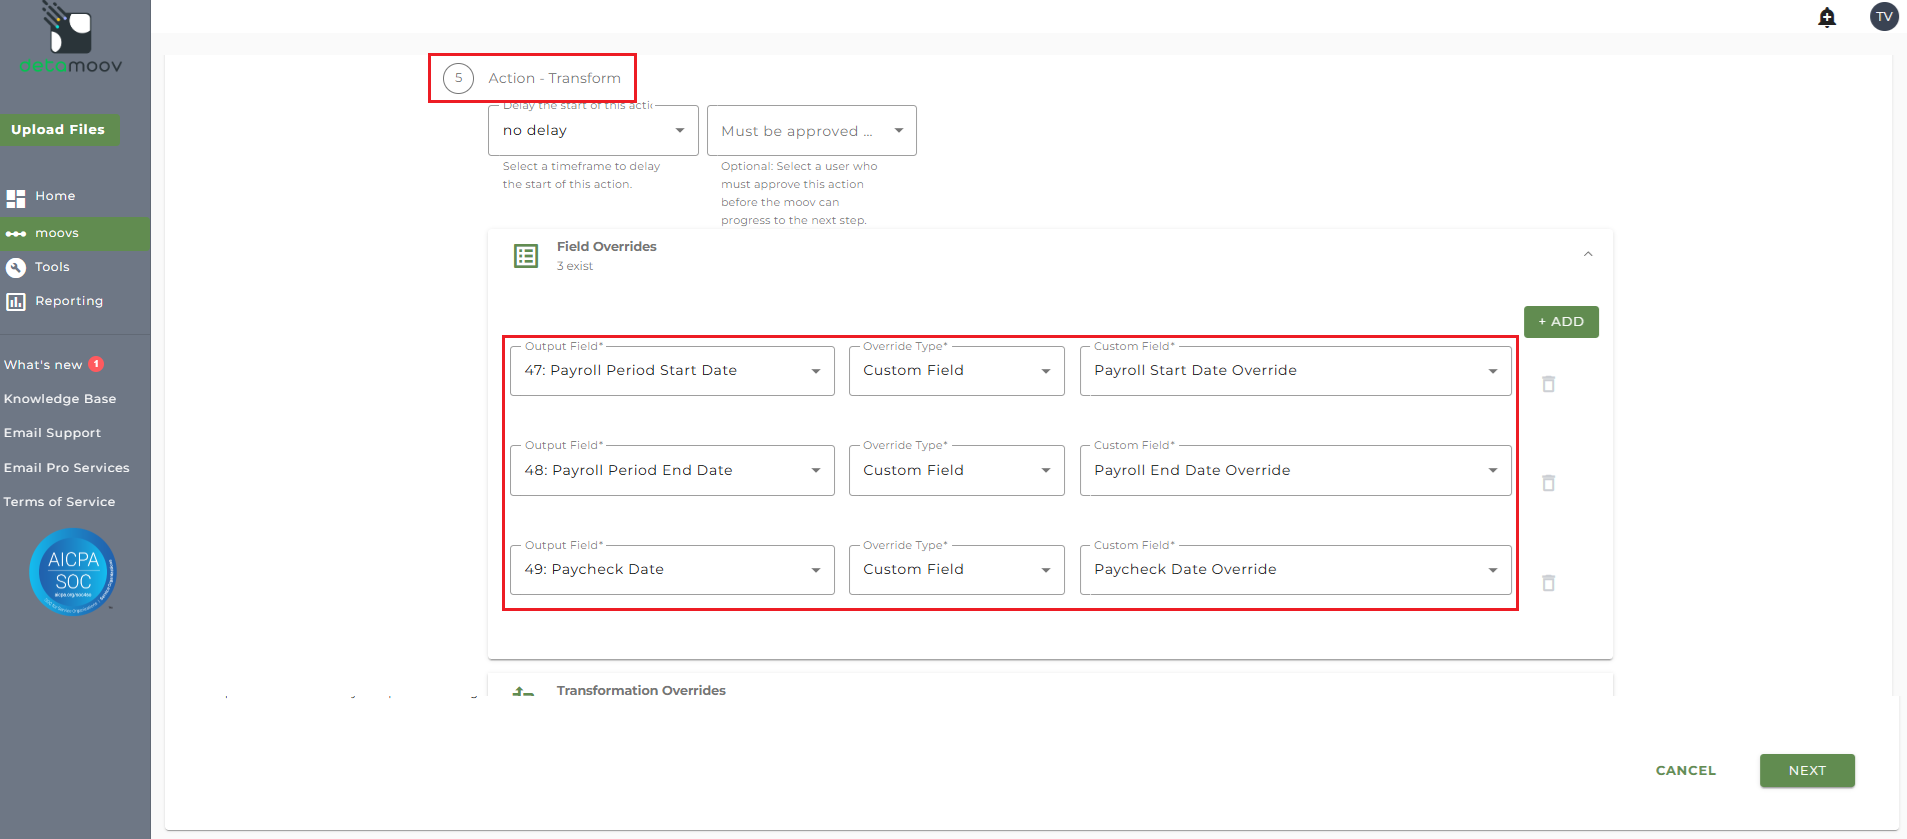
Task: Open the What's new link
Action: [43, 365]
